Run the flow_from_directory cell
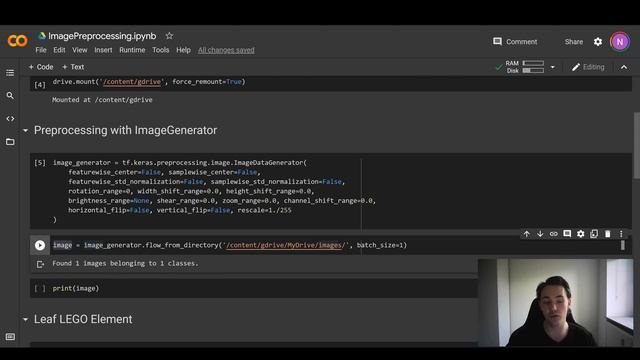640x360 pixels. pos(40,245)
